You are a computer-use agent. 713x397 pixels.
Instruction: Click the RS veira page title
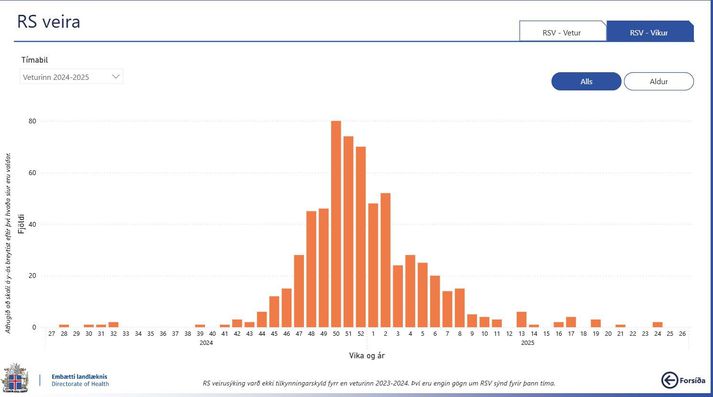(49, 22)
